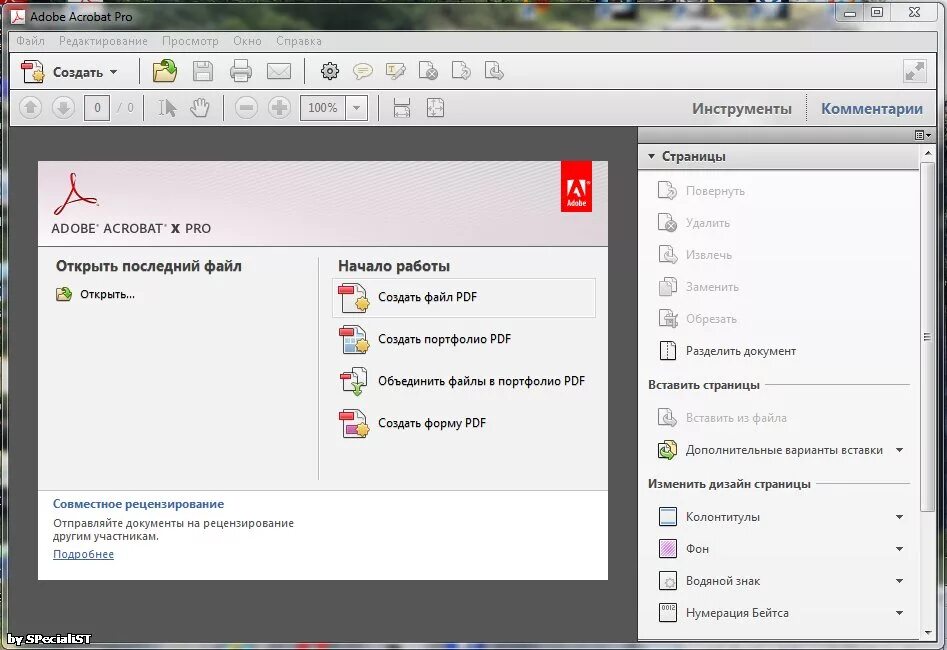Open the Окно menu
This screenshot has height=650, width=947.
click(248, 41)
